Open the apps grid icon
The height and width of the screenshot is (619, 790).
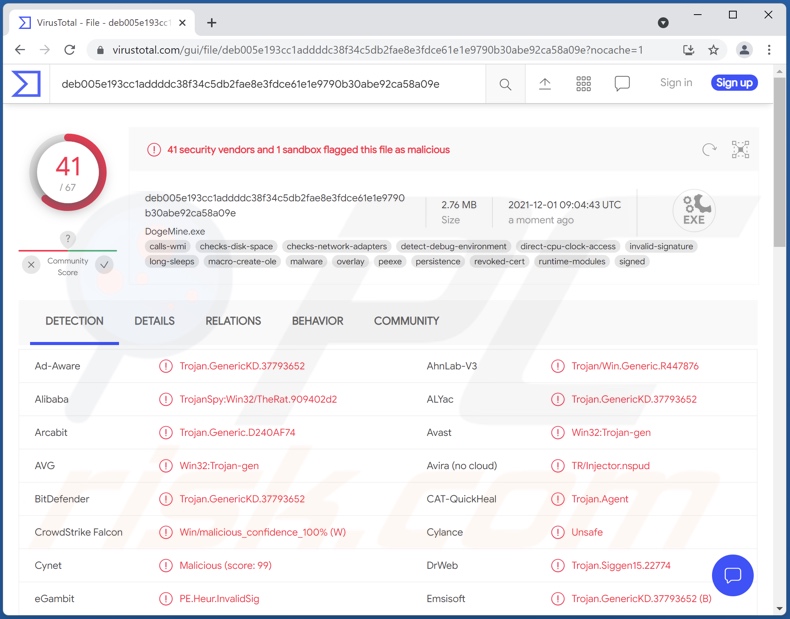click(x=583, y=84)
